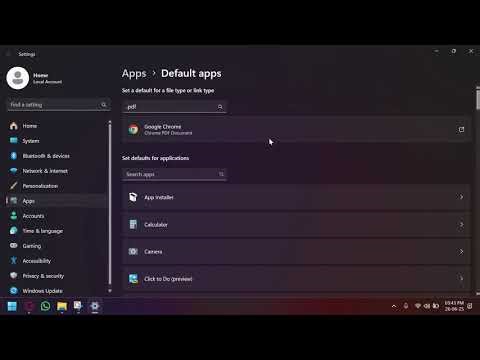The image size is (480, 360).
Task: Click the Wi-Fi icon in system tray
Action: click(x=418, y=306)
